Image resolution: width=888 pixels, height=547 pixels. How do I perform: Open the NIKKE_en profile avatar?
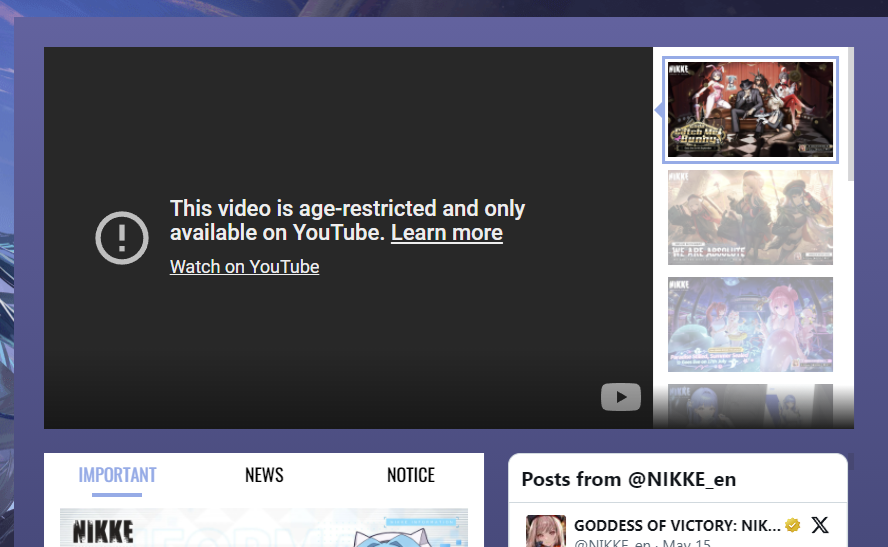(x=545, y=531)
